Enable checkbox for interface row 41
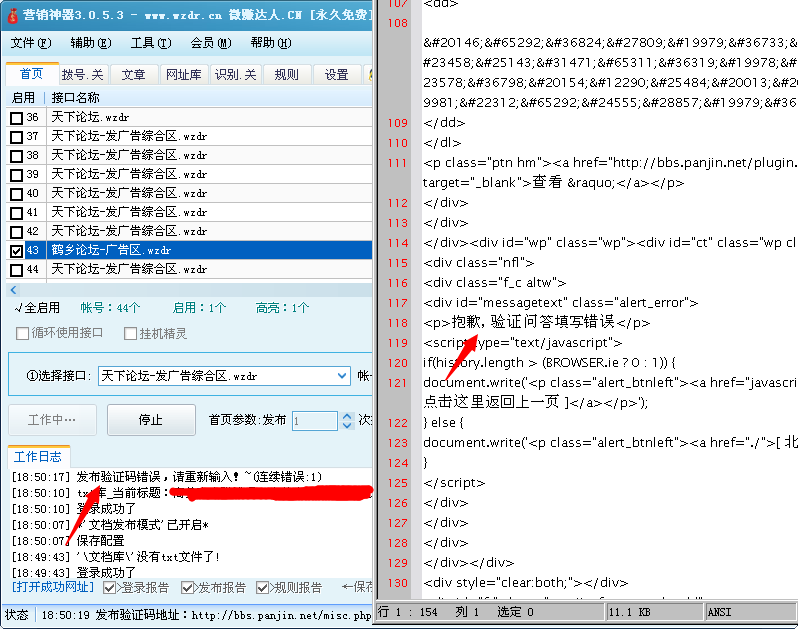The height and width of the screenshot is (629, 798). 16,213
